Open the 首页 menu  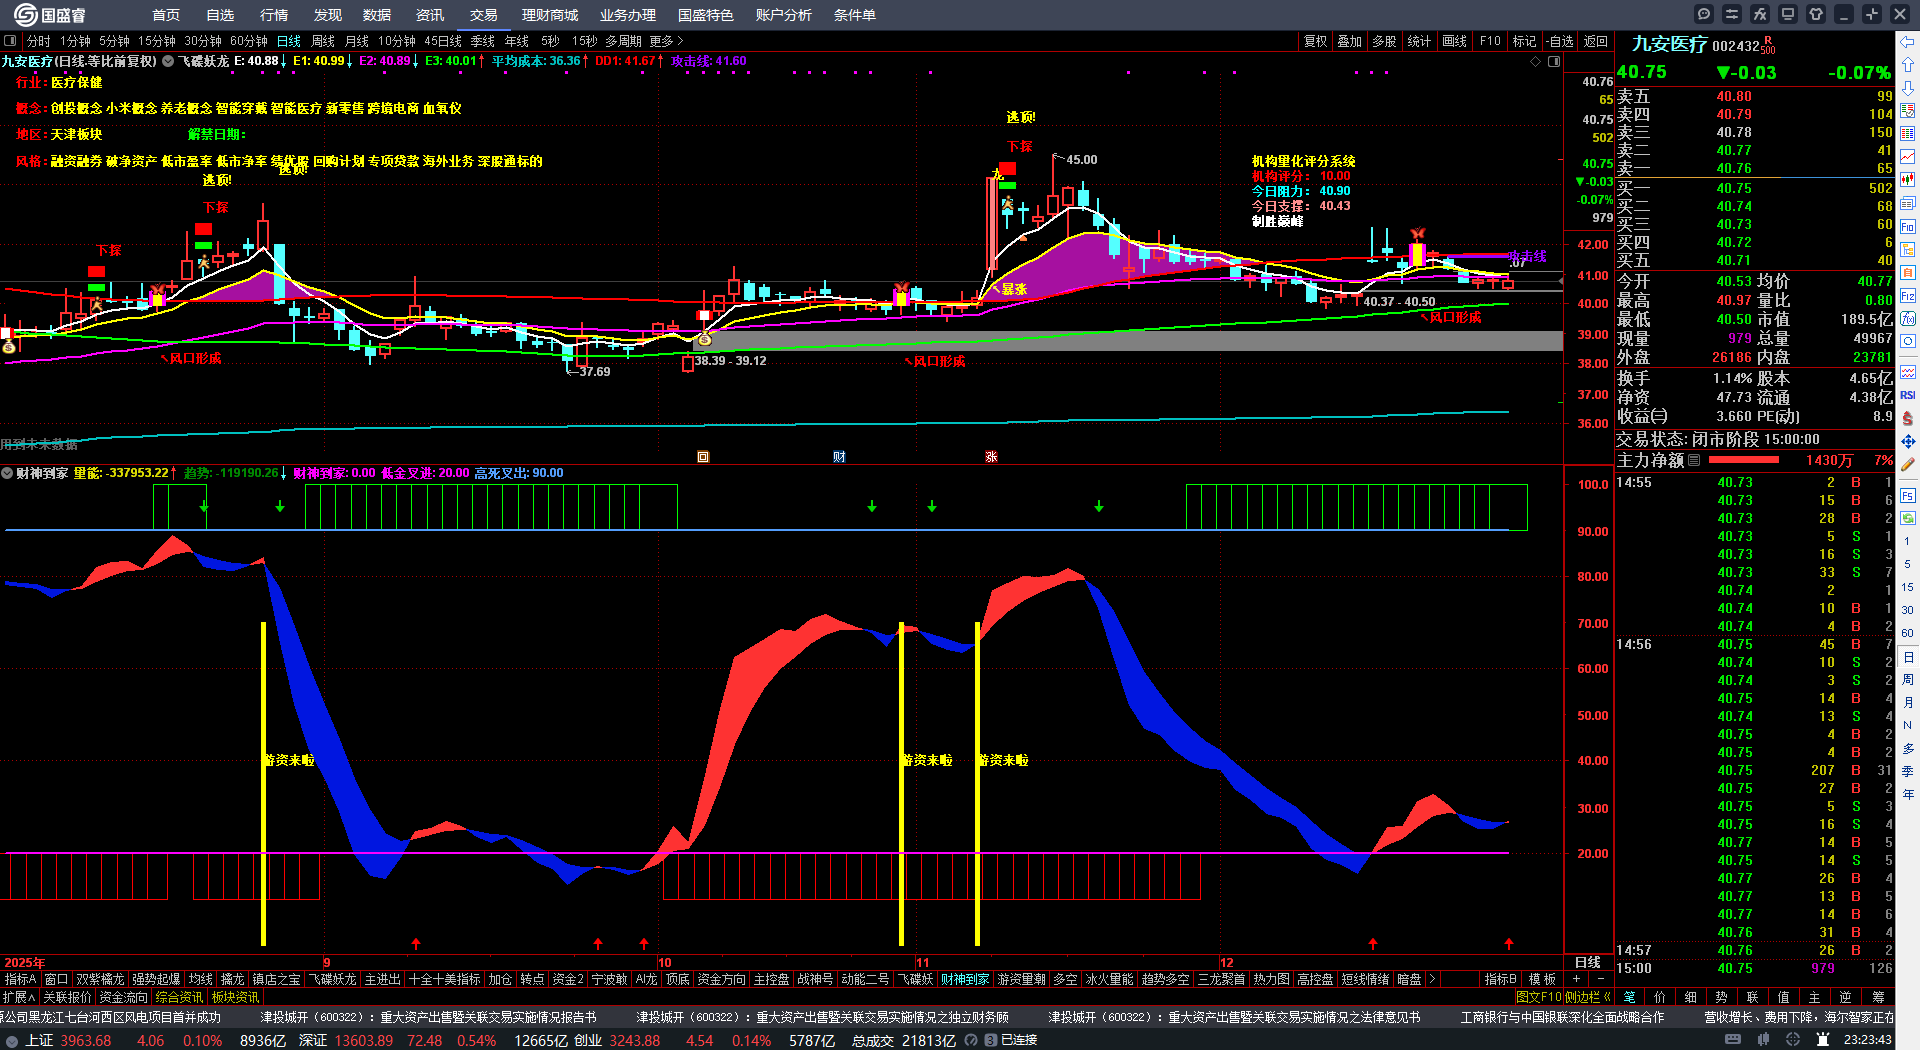click(x=166, y=15)
